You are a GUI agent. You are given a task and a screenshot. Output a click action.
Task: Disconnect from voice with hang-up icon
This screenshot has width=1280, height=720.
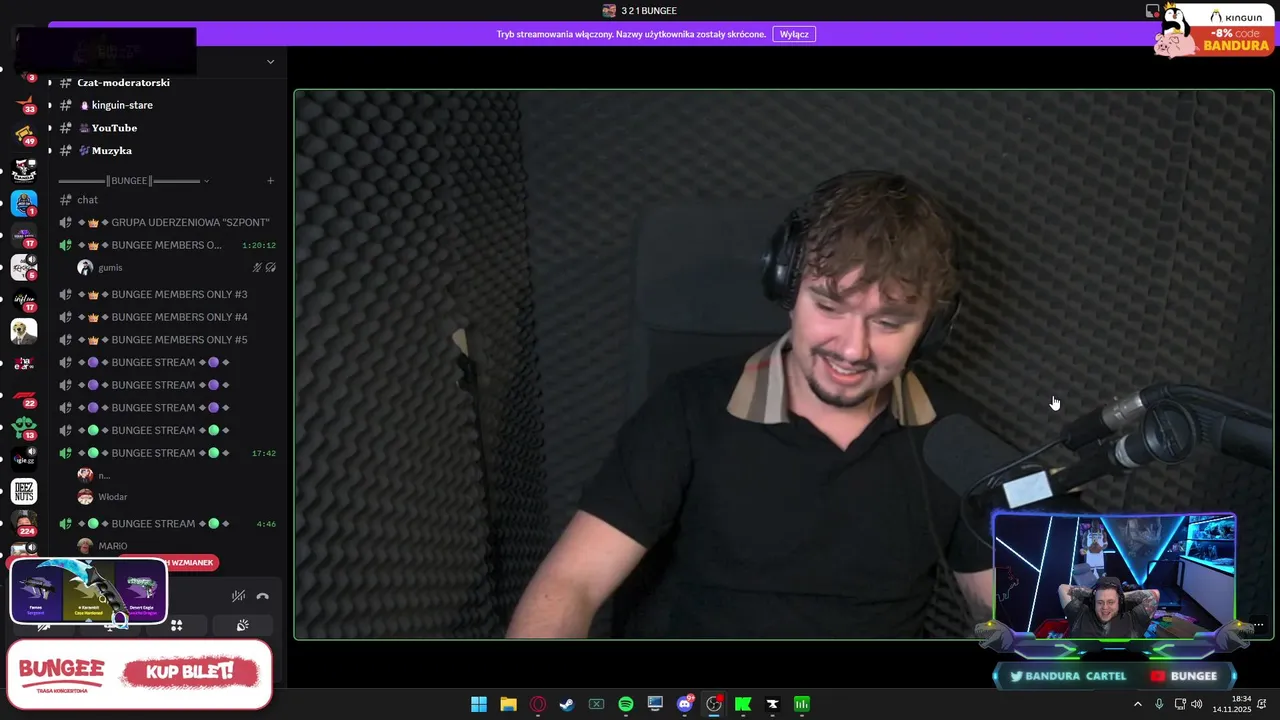click(x=262, y=596)
